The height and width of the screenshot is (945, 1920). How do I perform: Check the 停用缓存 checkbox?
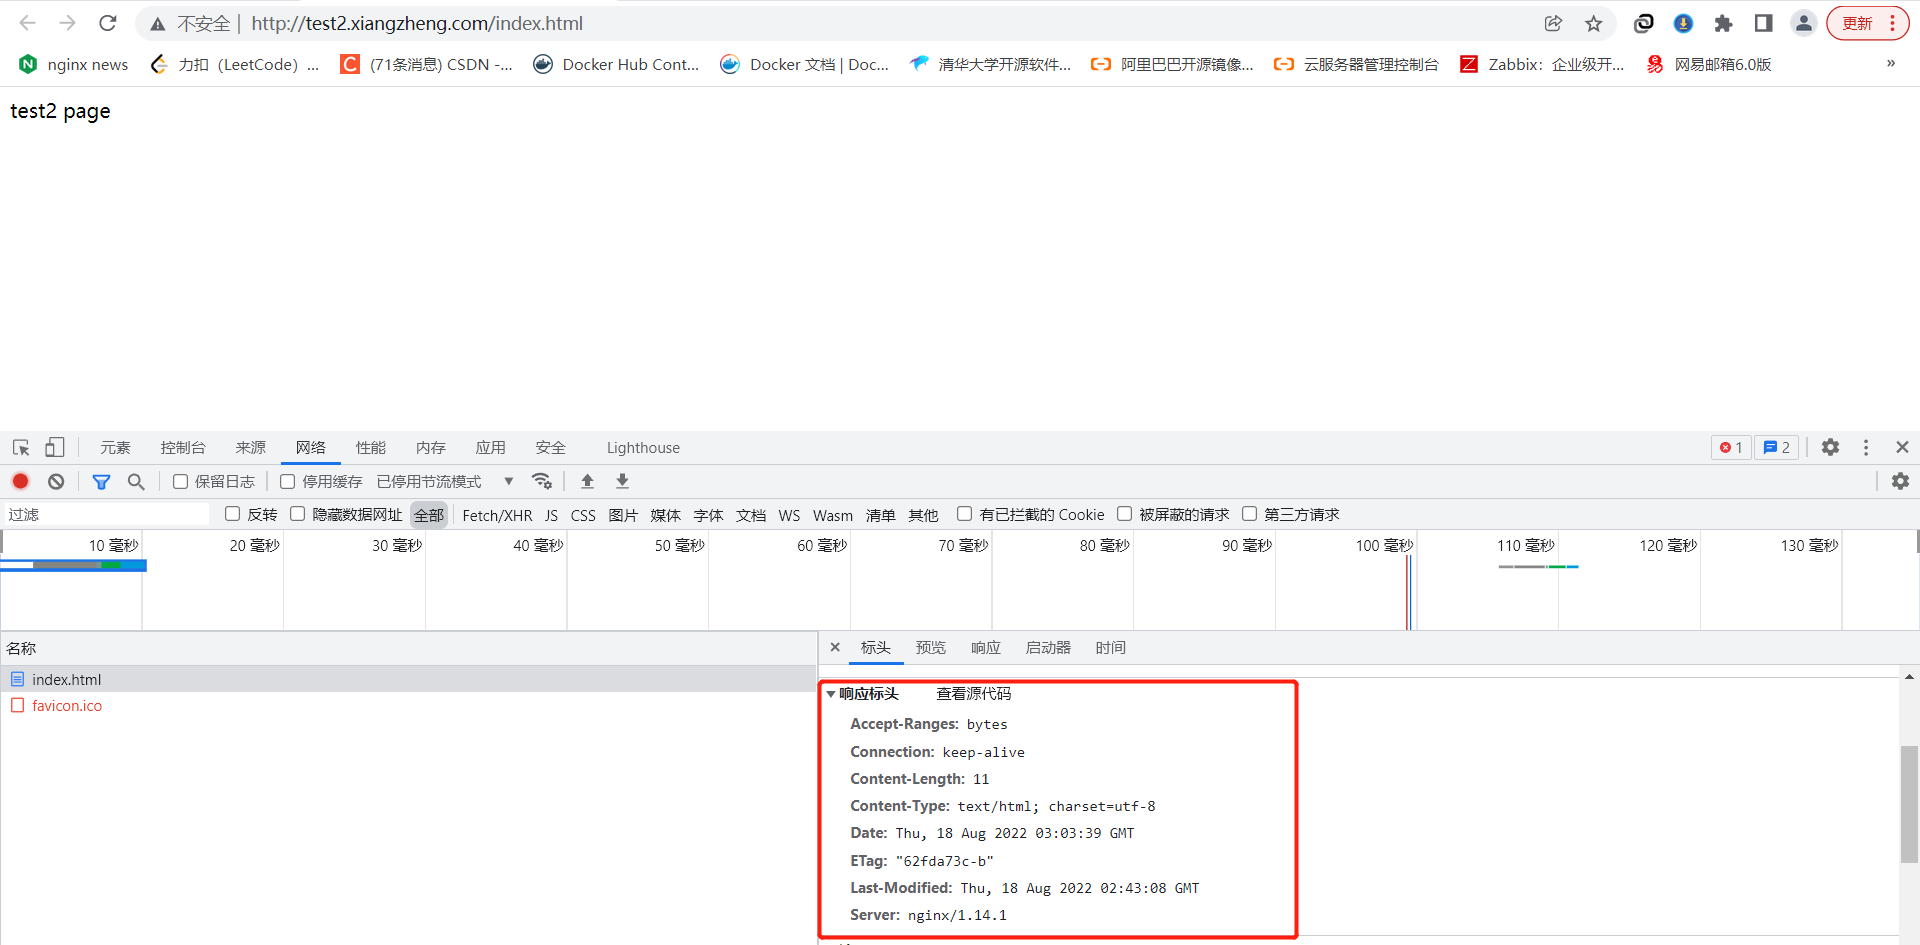tap(288, 481)
